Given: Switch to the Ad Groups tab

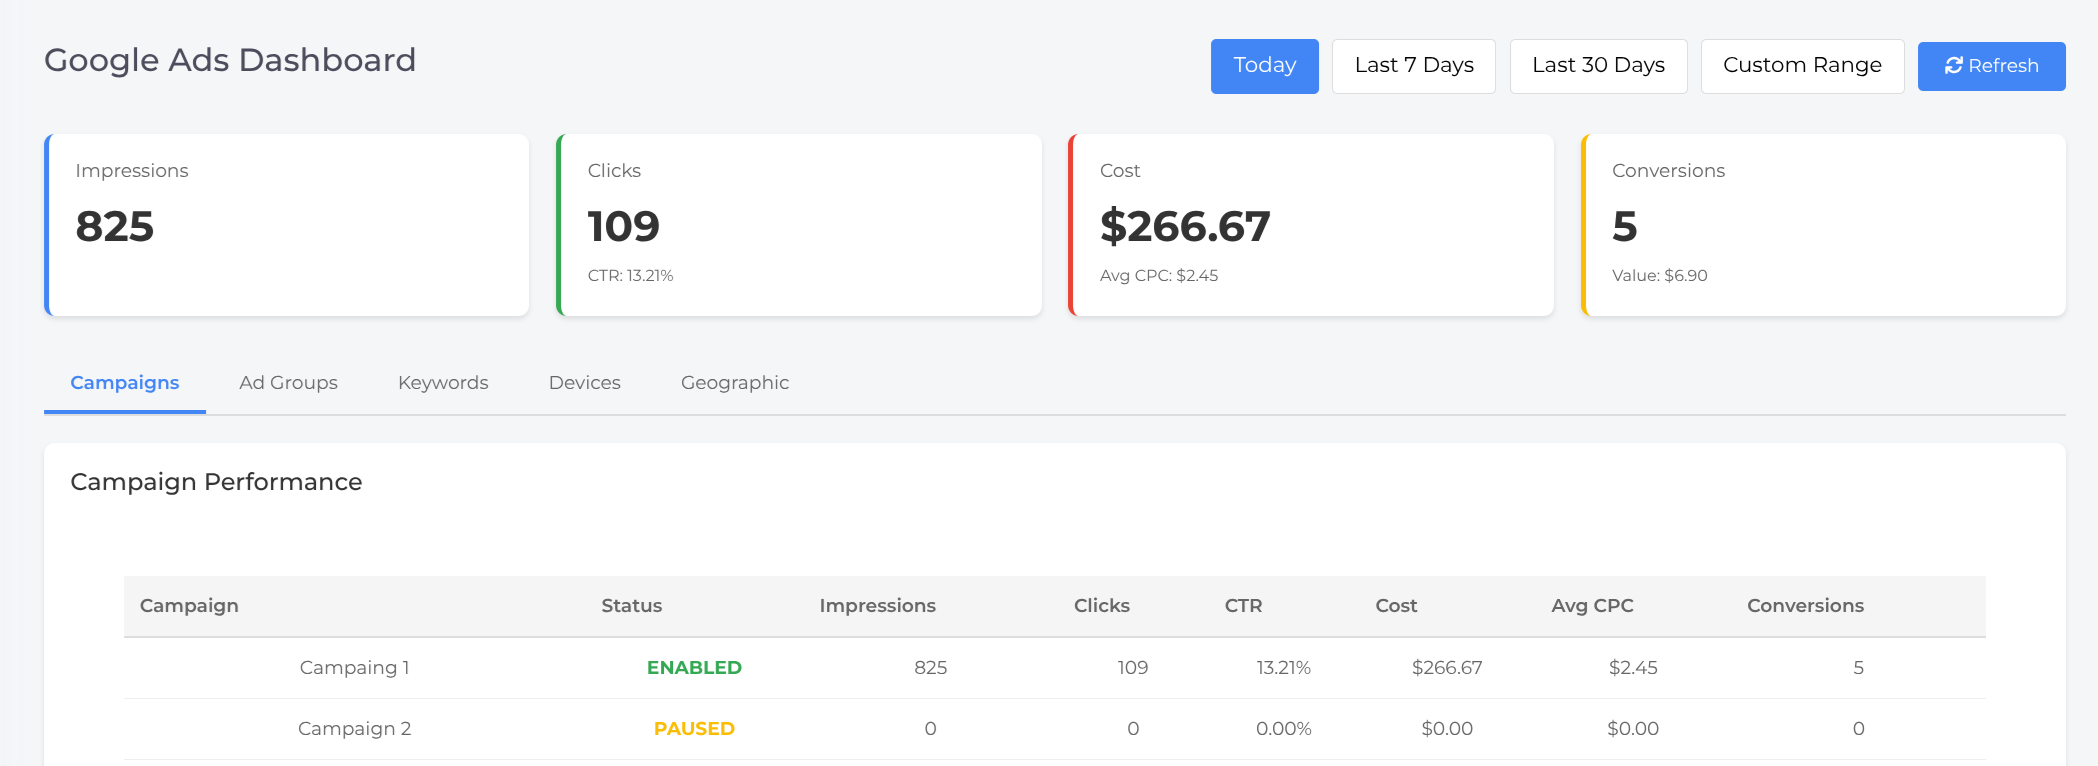Looking at the screenshot, I should click(288, 383).
